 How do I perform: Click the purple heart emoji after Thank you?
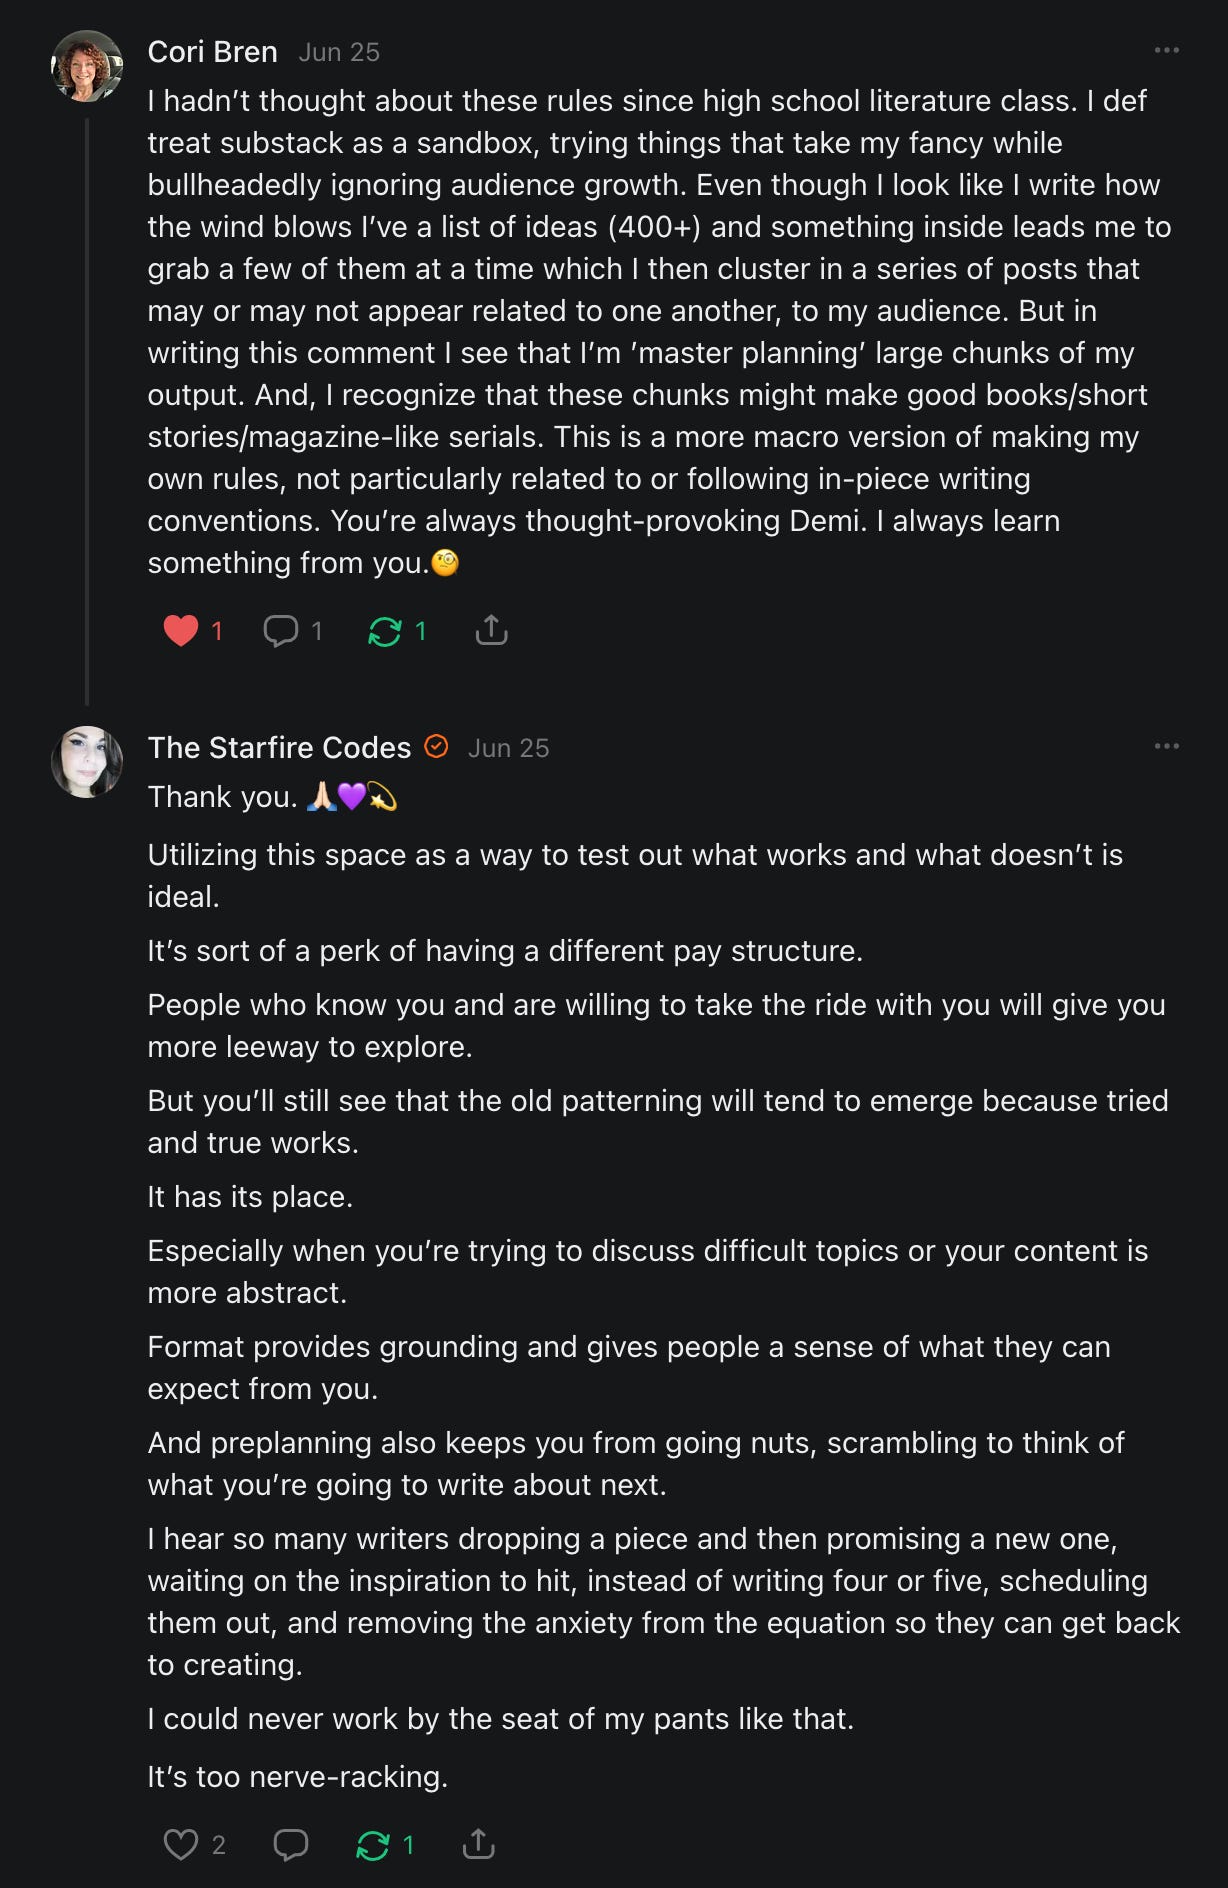pyautogui.click(x=351, y=797)
